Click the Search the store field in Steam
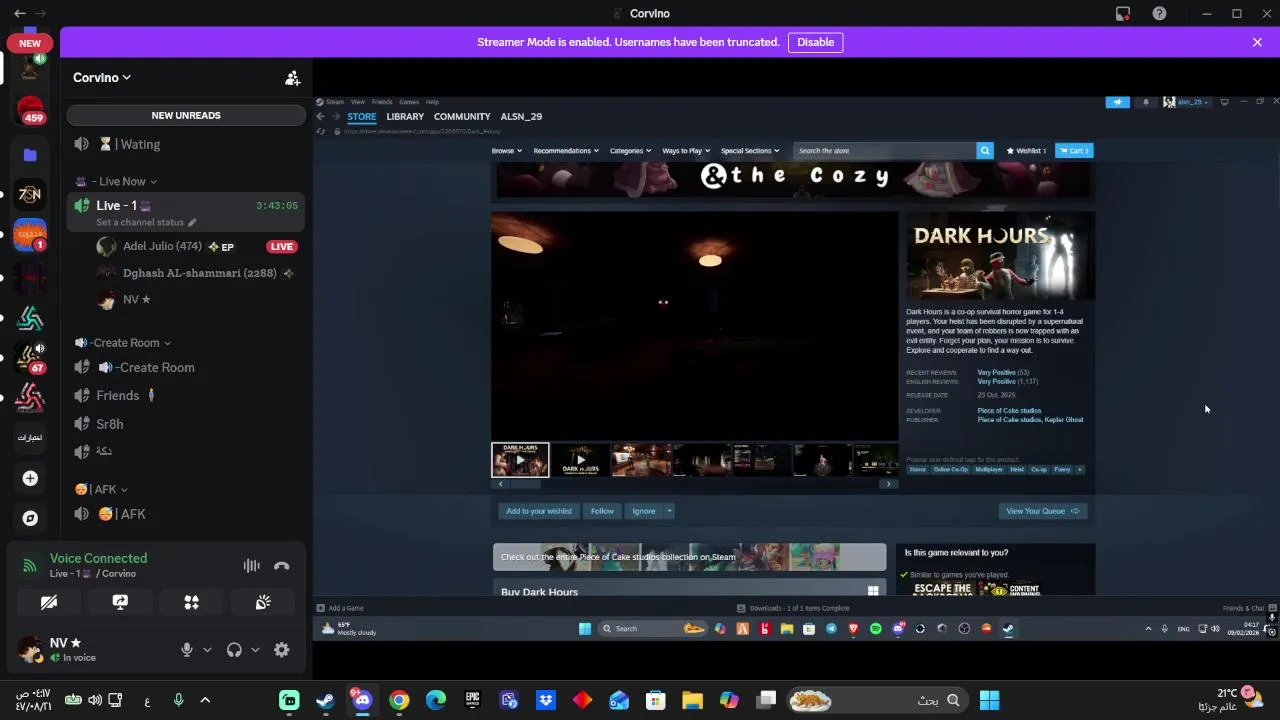1280x720 pixels. (885, 150)
